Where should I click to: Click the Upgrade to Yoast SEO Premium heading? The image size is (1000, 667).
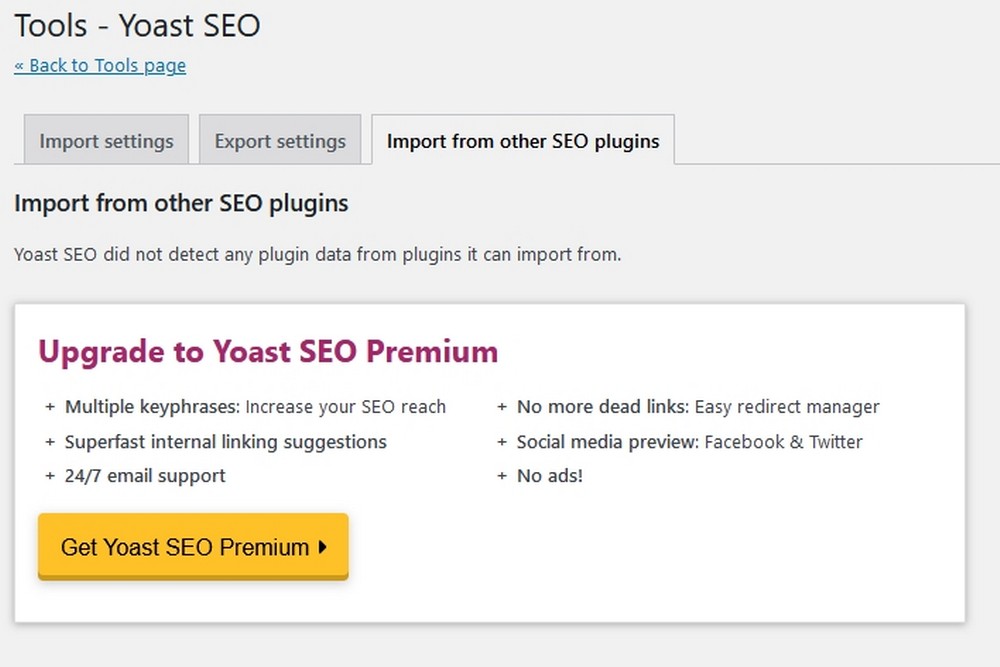coord(268,352)
